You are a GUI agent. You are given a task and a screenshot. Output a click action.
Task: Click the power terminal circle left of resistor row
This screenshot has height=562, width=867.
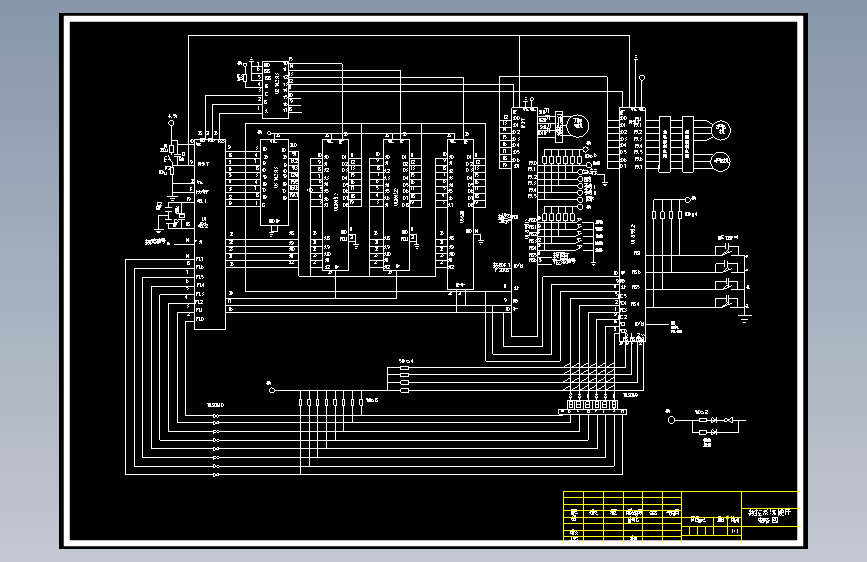(271, 390)
